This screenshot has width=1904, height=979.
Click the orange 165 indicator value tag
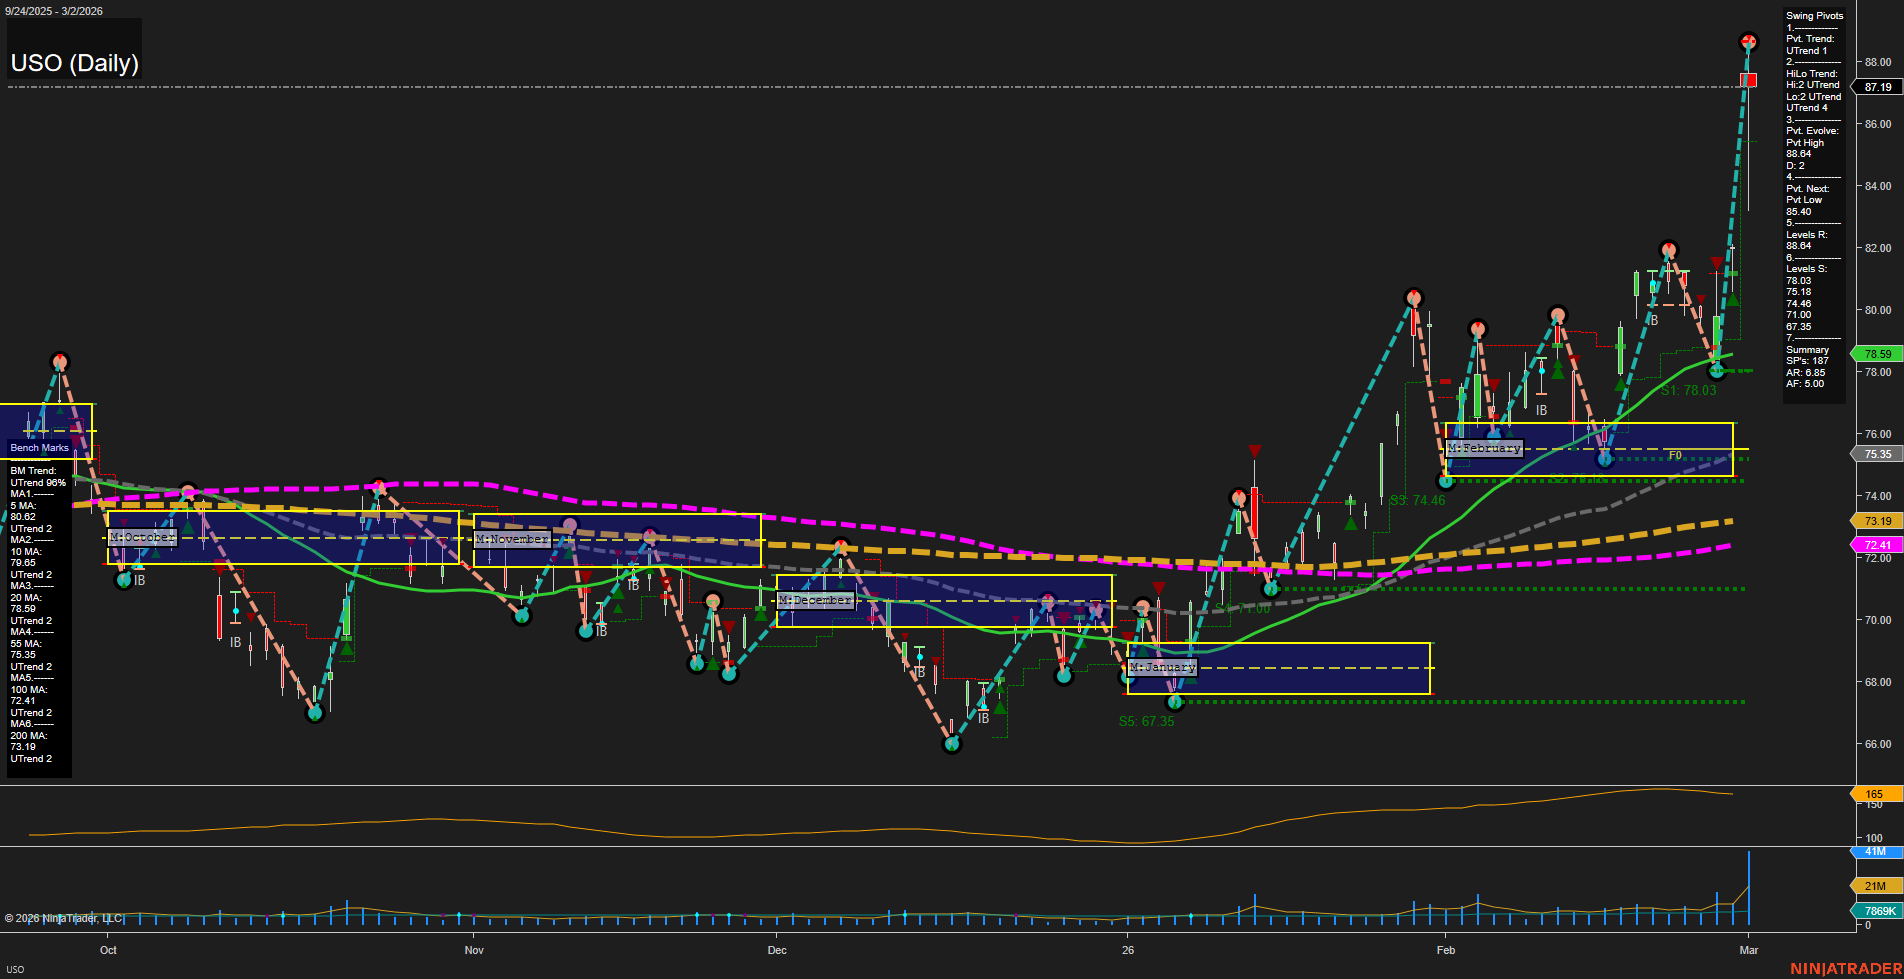[1874, 794]
